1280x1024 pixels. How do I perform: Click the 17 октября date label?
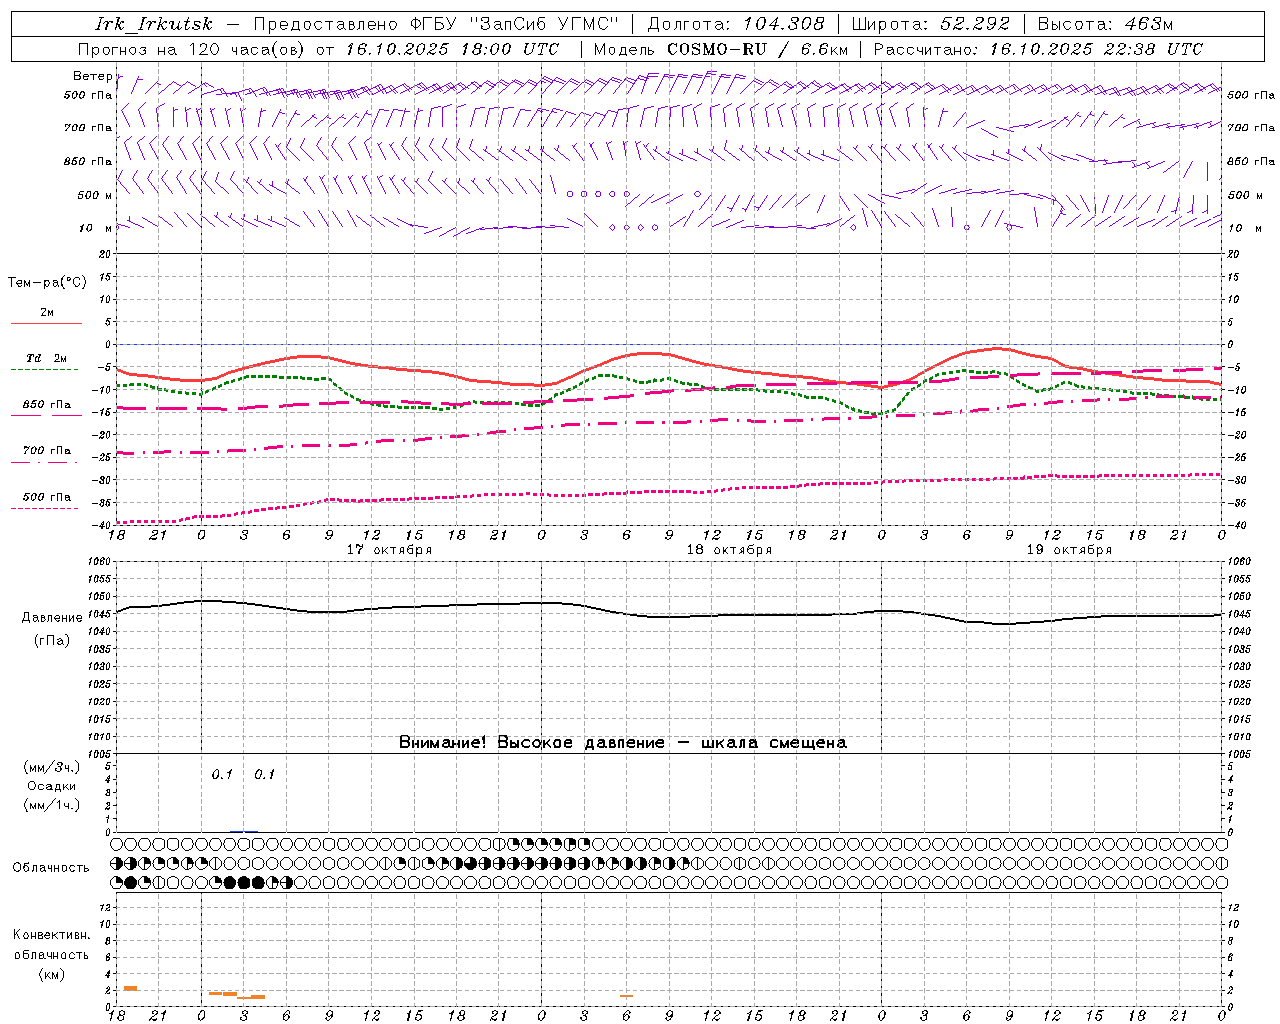pyautogui.click(x=389, y=550)
